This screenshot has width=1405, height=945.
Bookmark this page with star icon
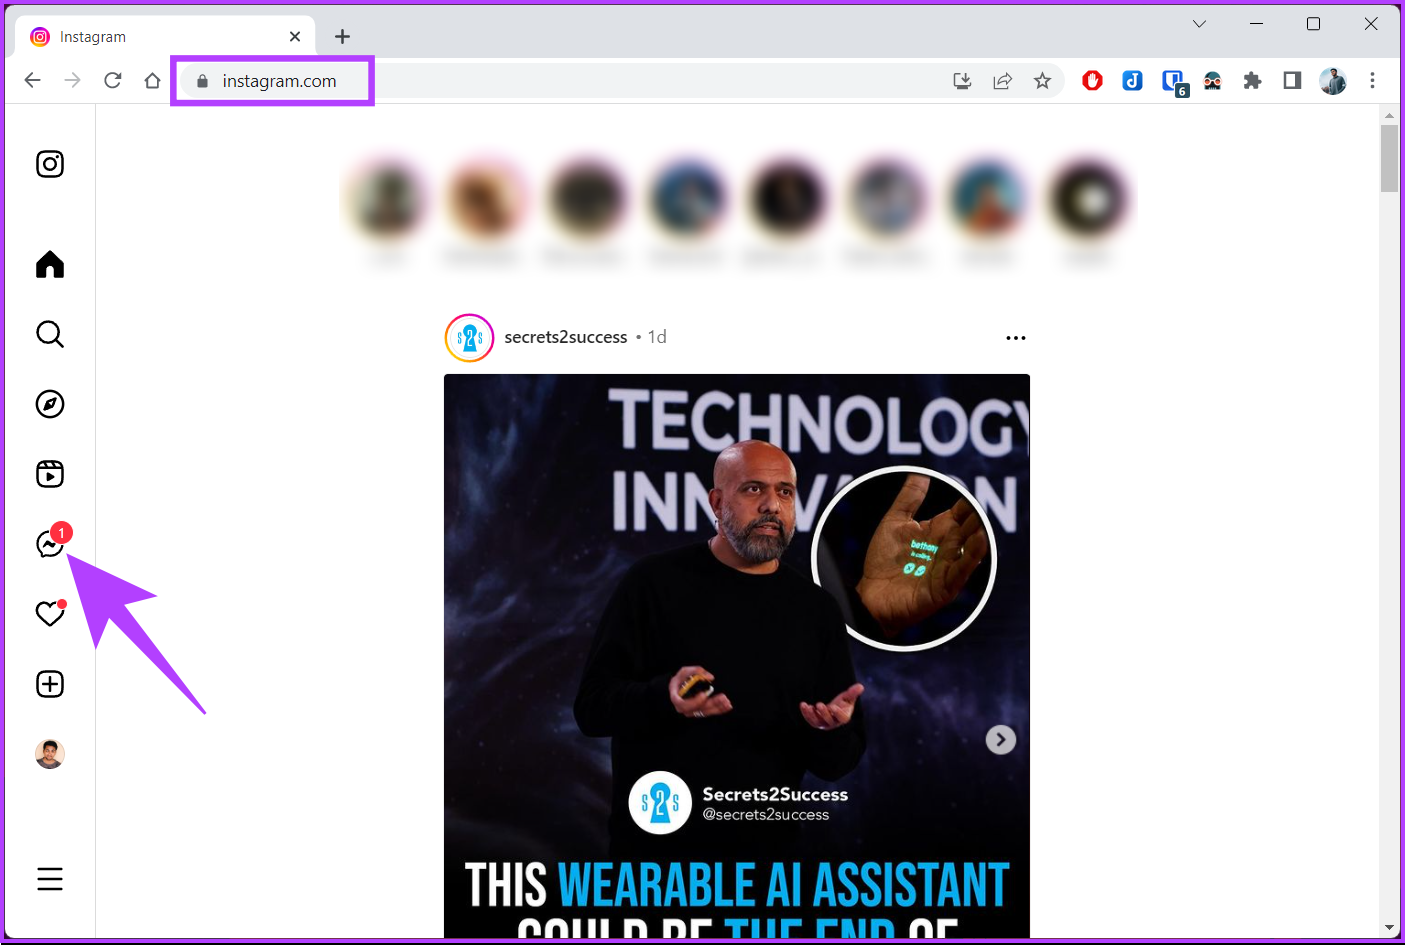[1042, 81]
